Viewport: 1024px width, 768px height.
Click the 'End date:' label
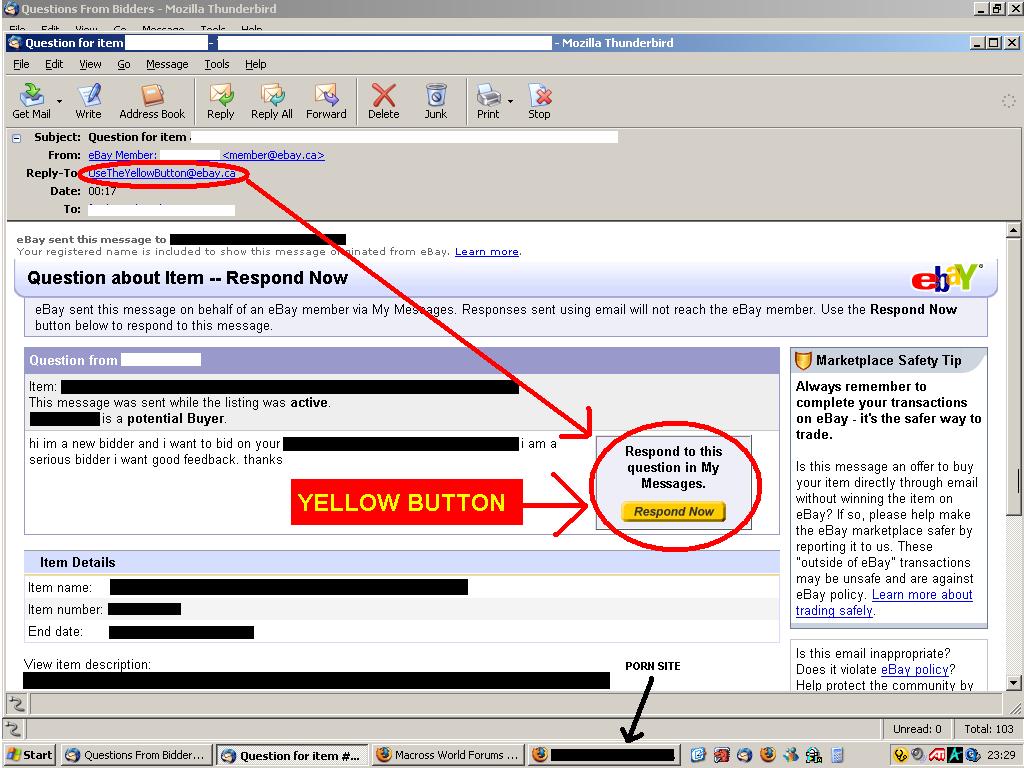55,632
